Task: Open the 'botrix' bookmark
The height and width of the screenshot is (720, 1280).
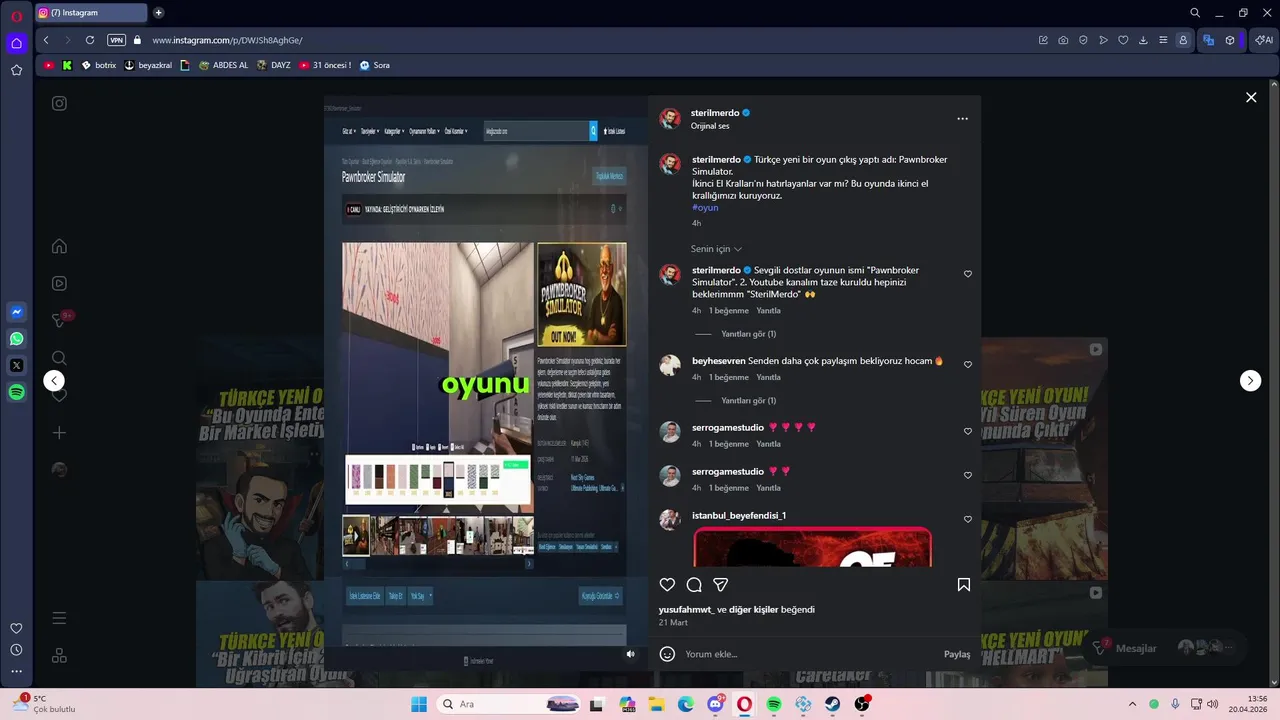Action: click(98, 65)
